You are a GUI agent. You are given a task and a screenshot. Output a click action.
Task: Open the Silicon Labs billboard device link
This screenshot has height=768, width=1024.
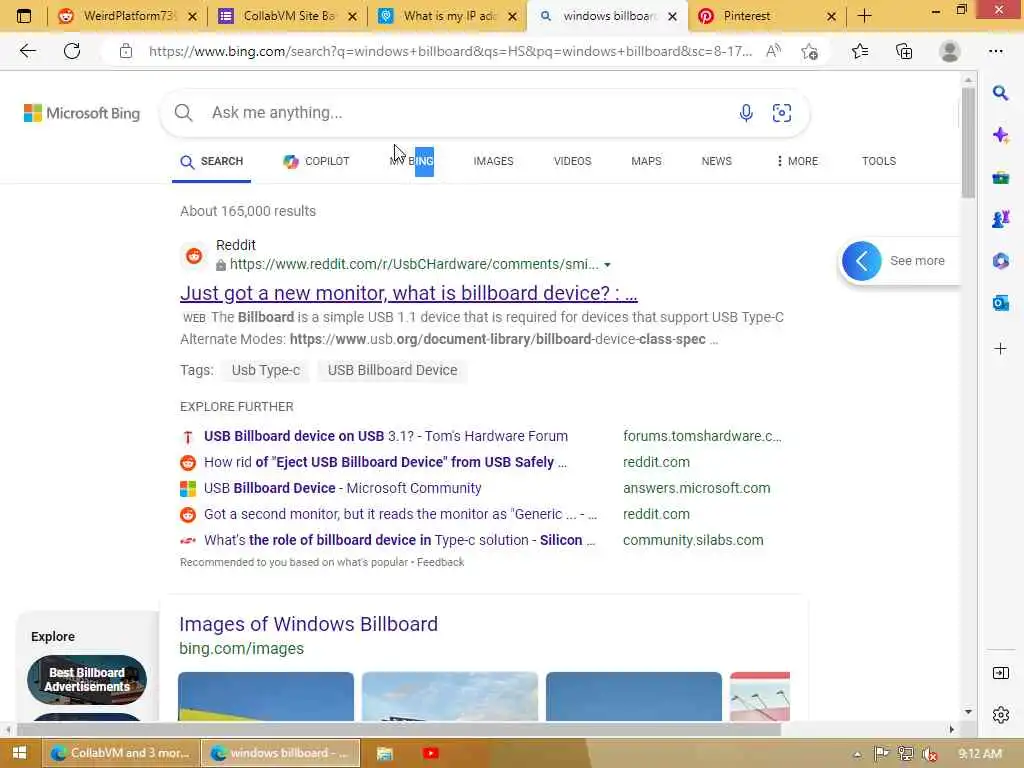[x=400, y=541]
